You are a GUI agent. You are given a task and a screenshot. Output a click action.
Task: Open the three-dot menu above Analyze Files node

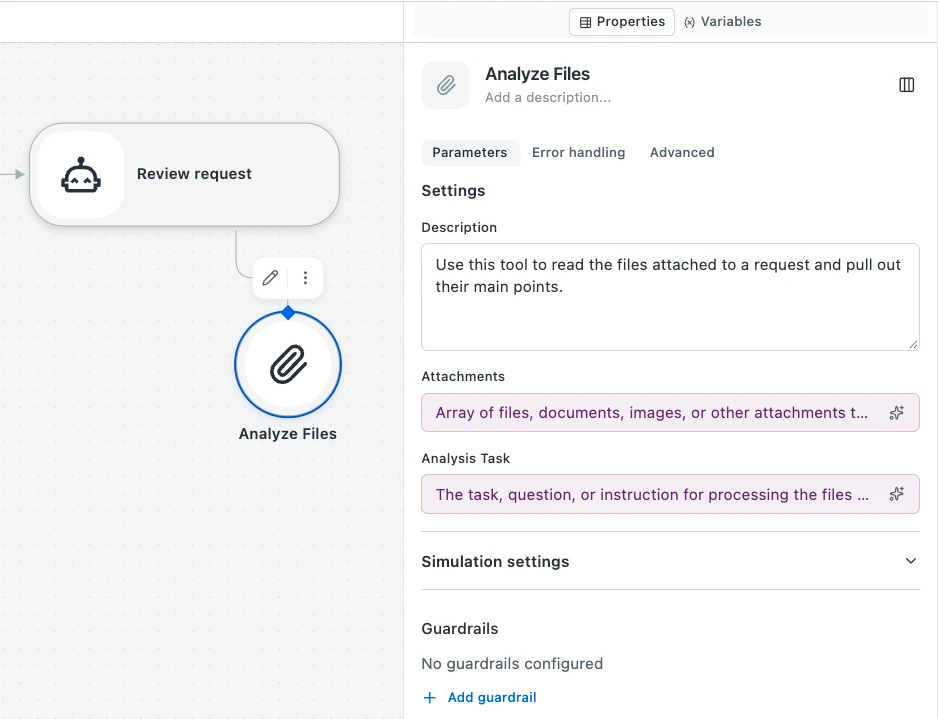pos(305,278)
